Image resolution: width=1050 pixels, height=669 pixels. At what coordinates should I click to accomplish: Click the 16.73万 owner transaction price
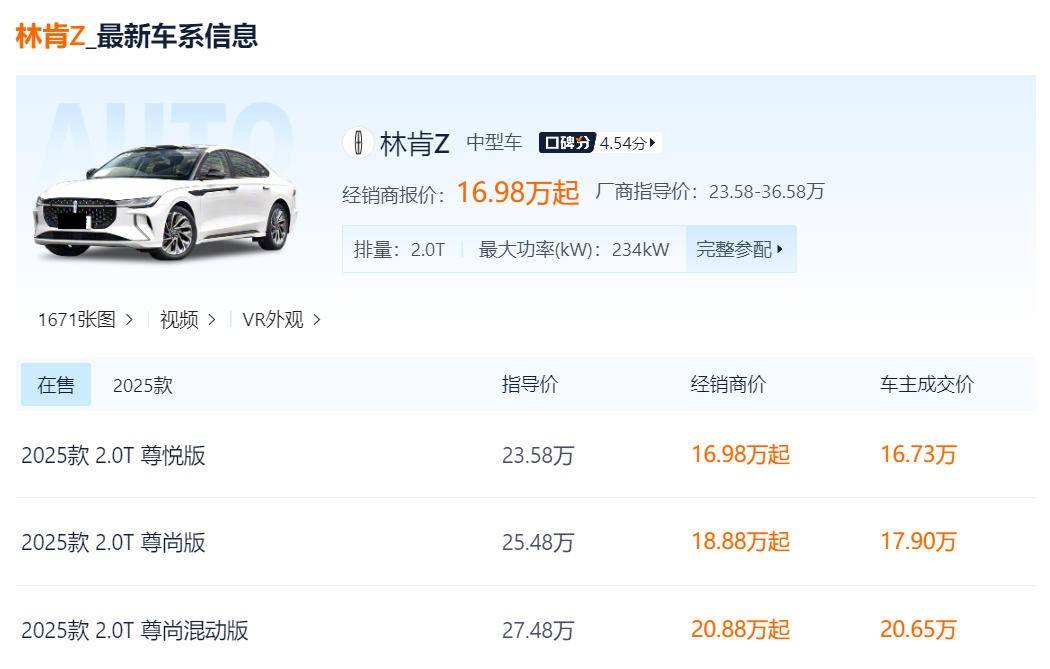tap(918, 455)
